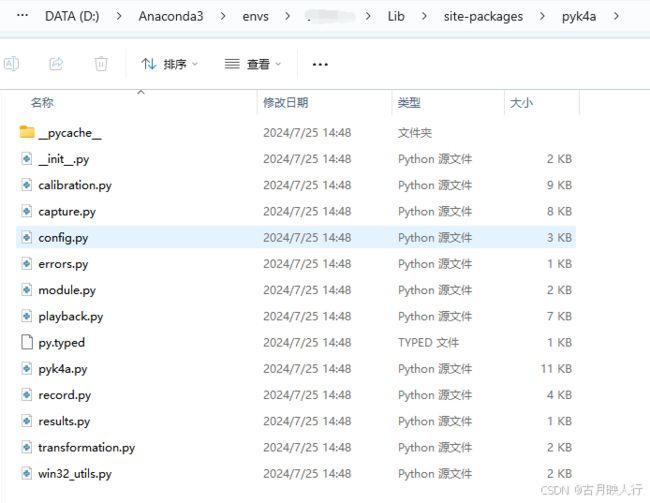Click the record.py file name
Screen dimensions: 650x503
pos(64,395)
